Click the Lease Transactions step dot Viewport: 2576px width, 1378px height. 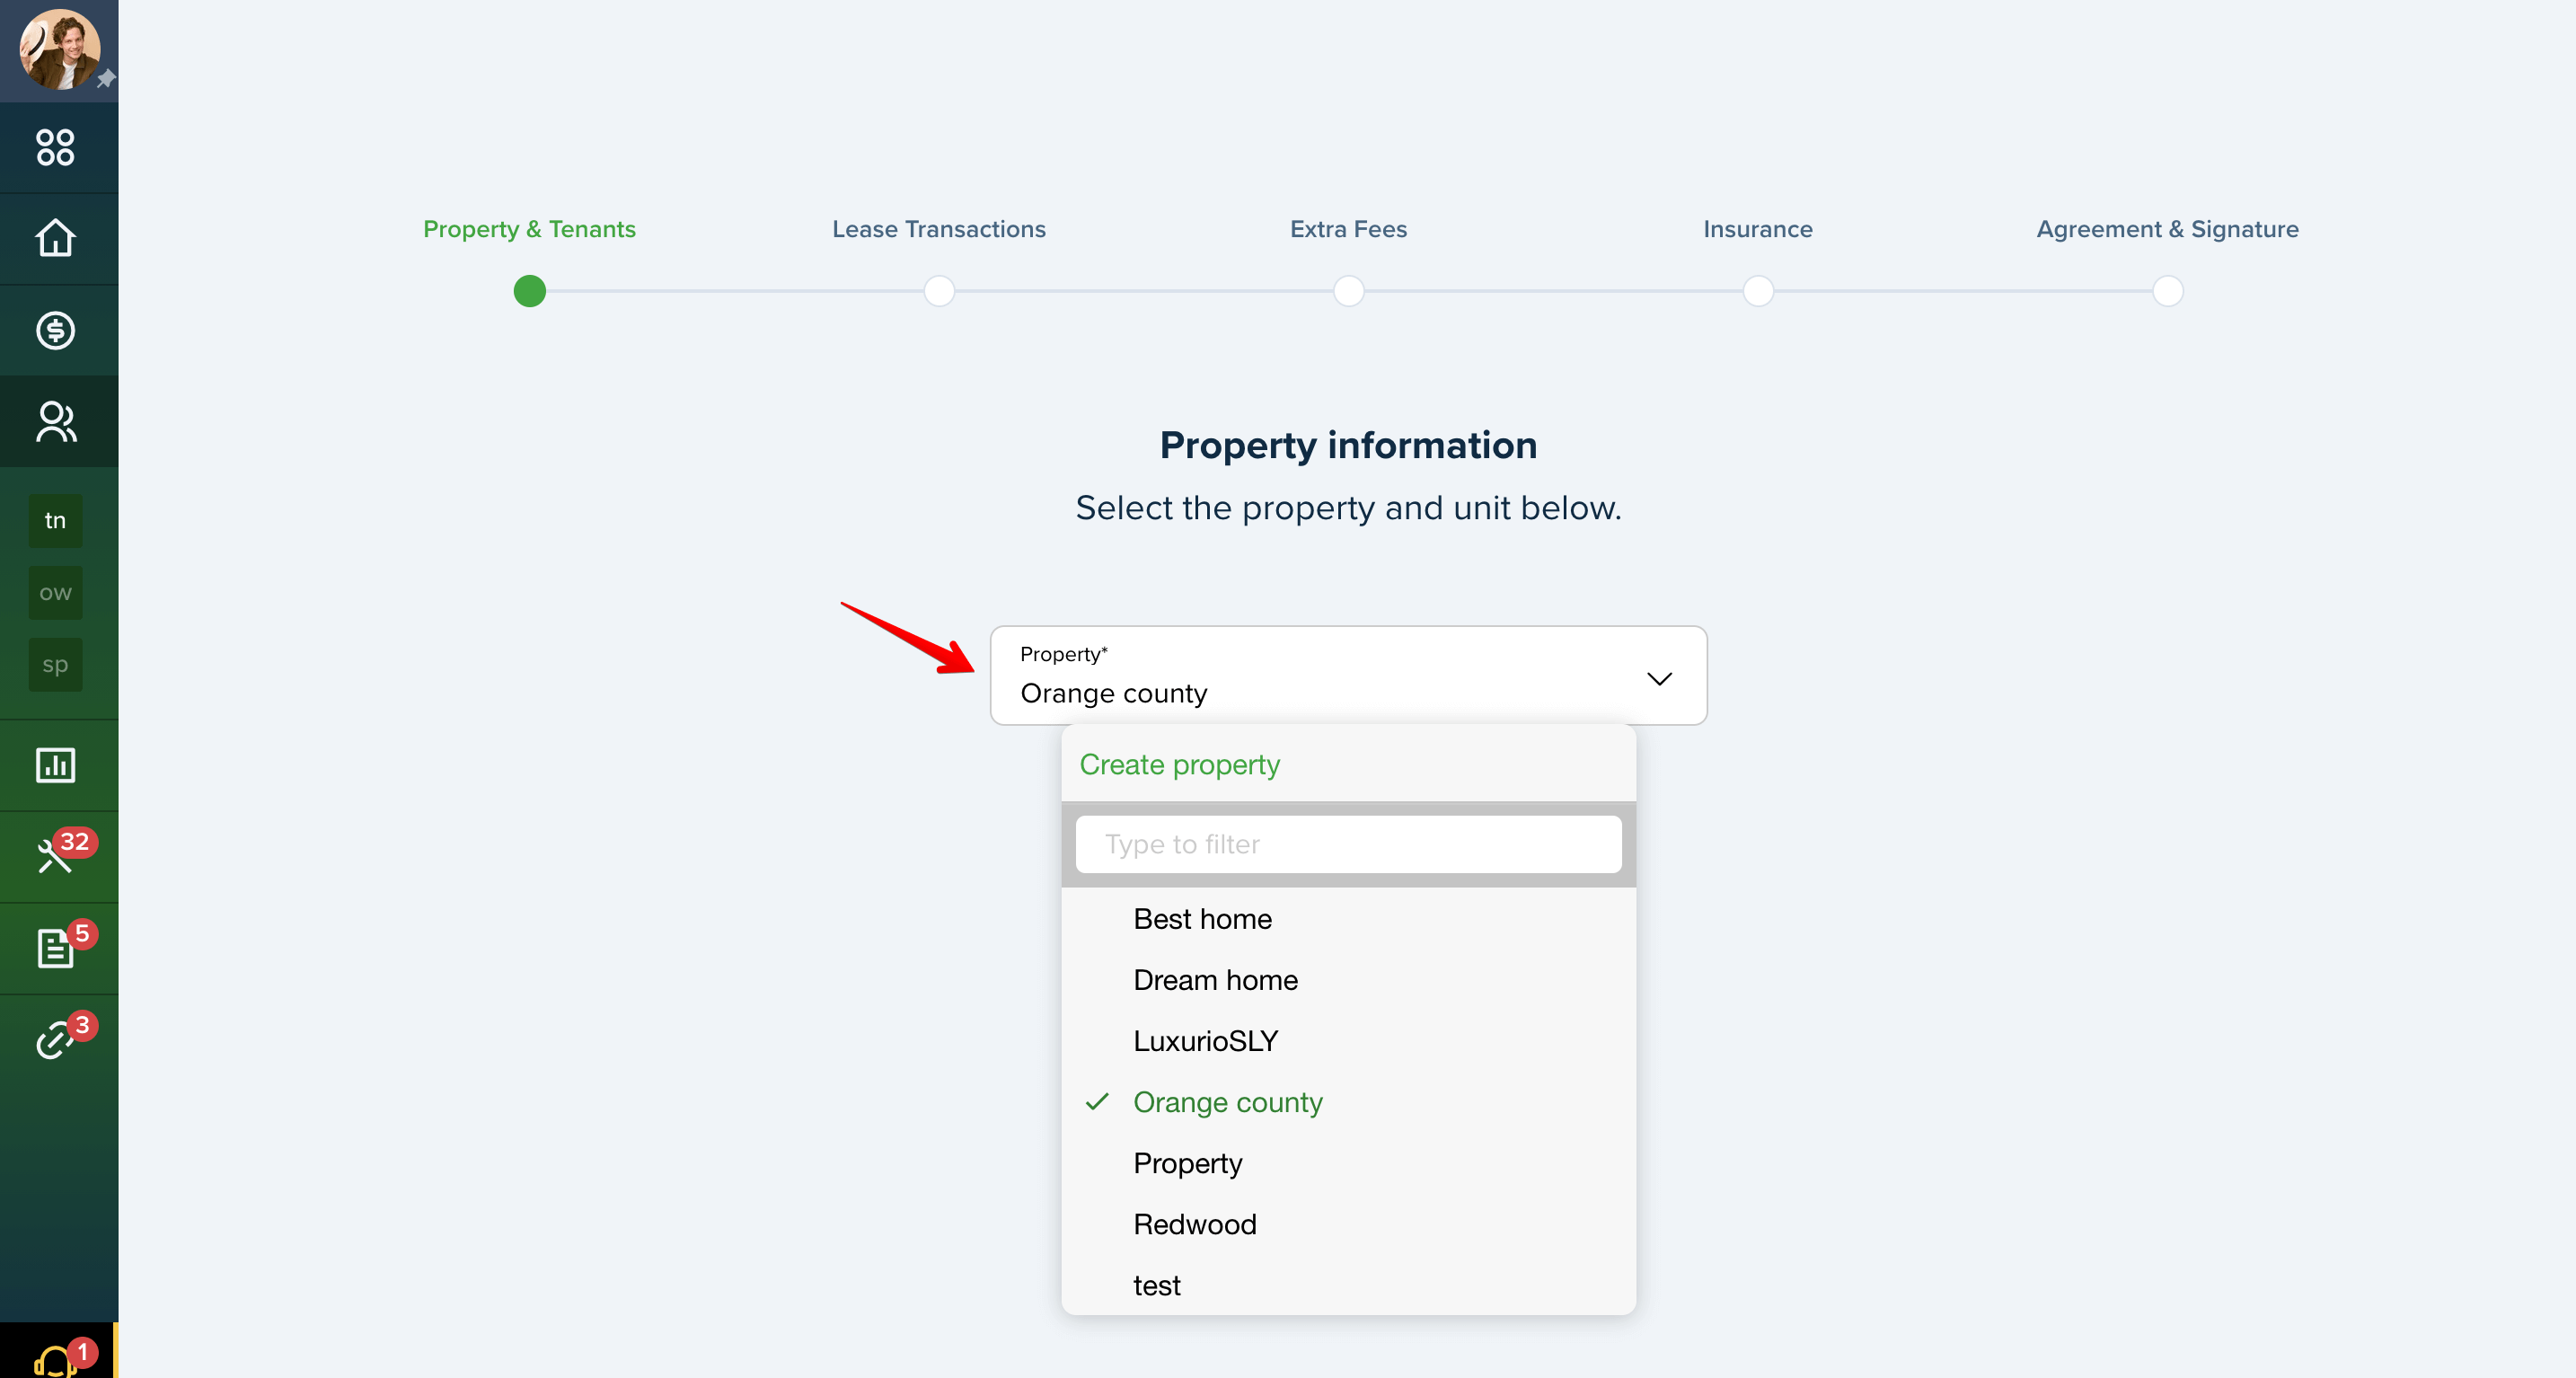938,291
